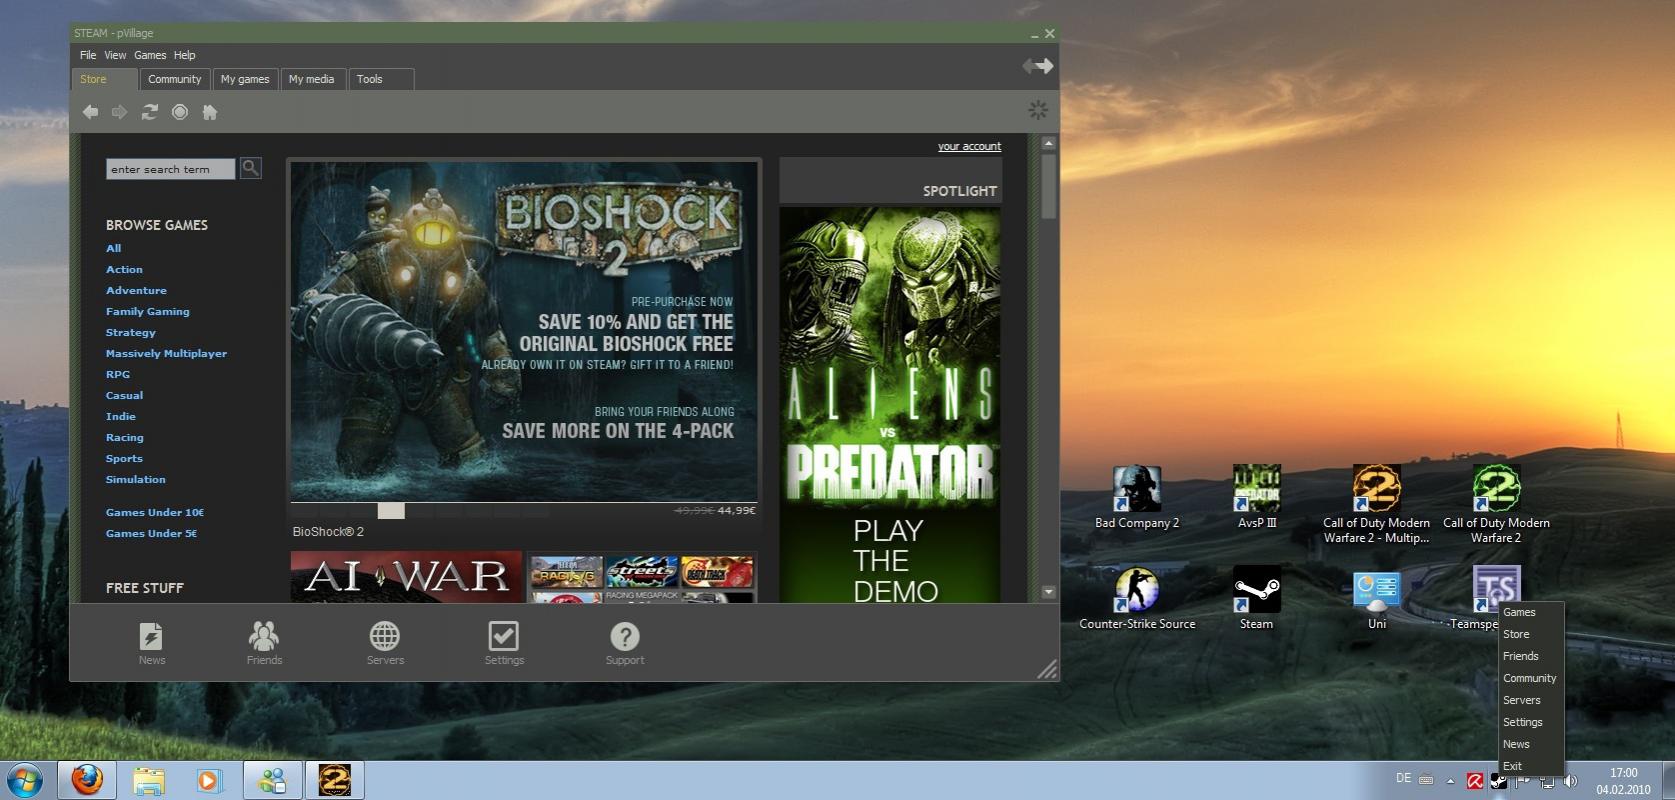Open Firefox from the taskbar
Viewport: 1675px width, 800px height.
point(87,780)
